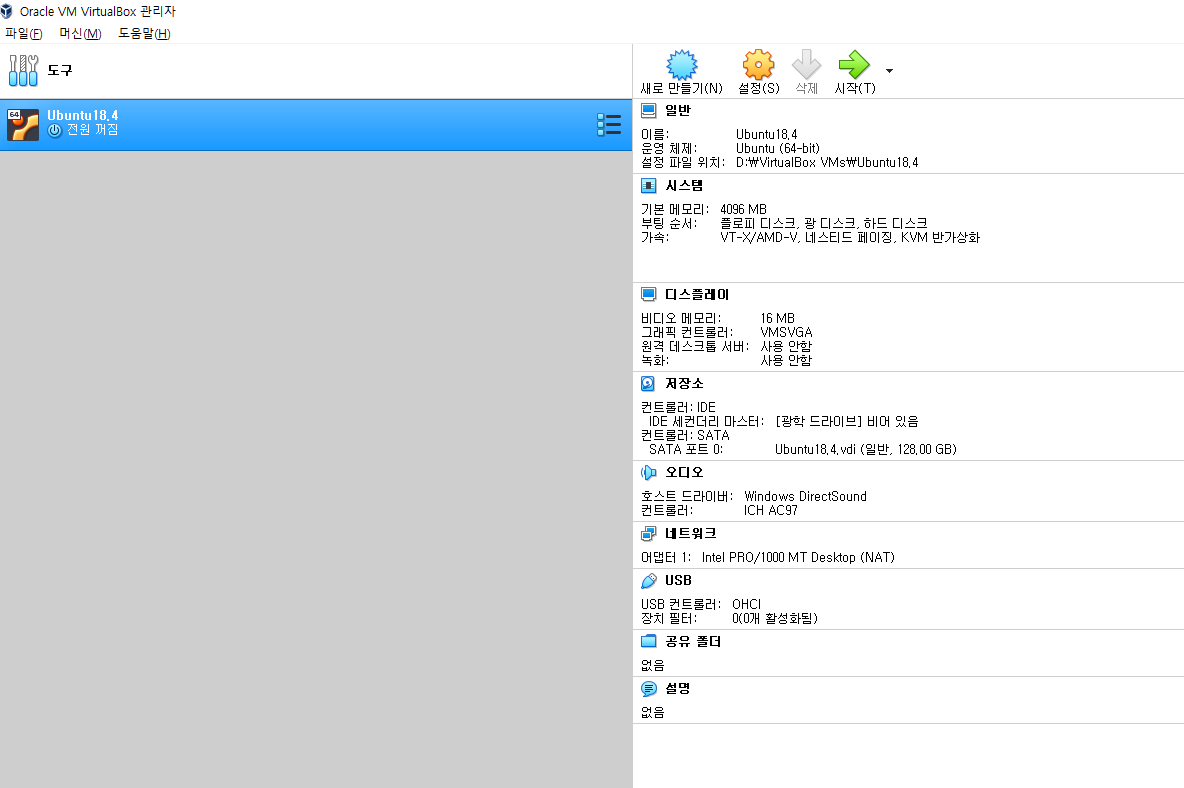Open the Ubuntu18.4 machine tools list menu icon

(609, 125)
